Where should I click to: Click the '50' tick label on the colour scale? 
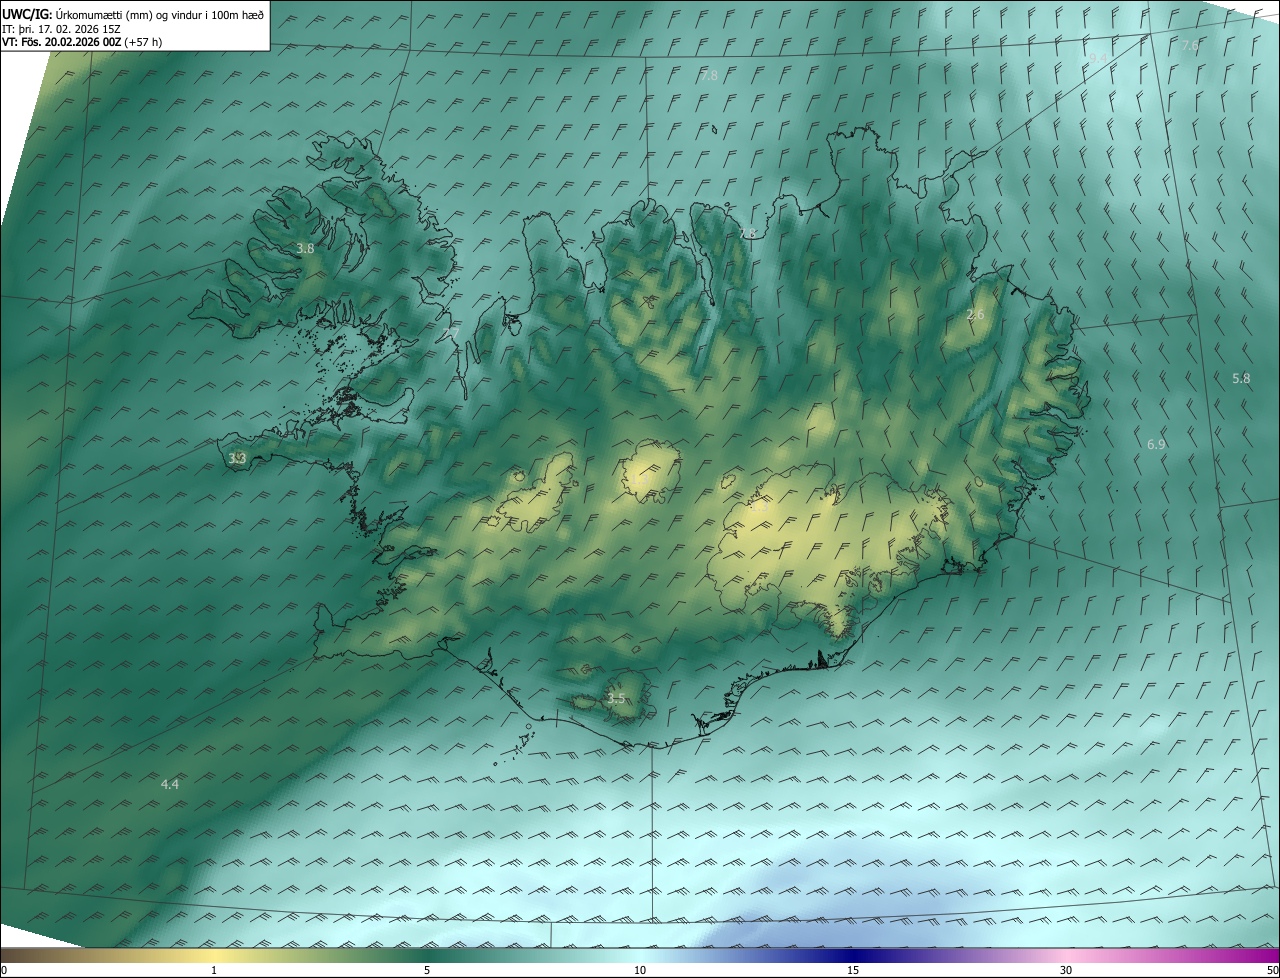(x=1272, y=970)
